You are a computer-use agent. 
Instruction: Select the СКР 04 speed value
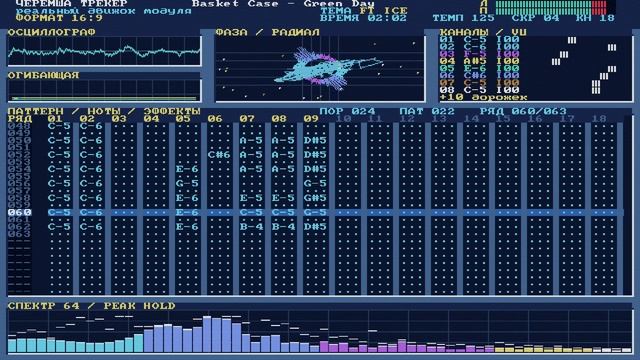536,18
